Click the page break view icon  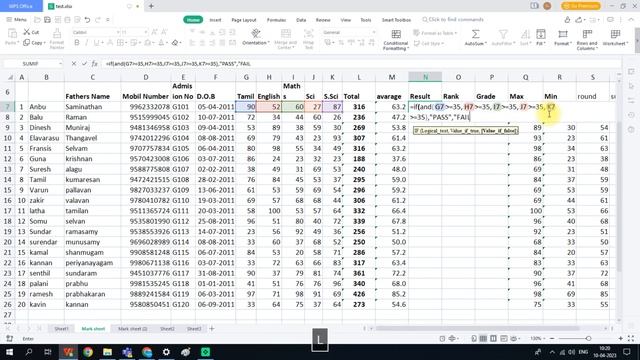click(493, 338)
